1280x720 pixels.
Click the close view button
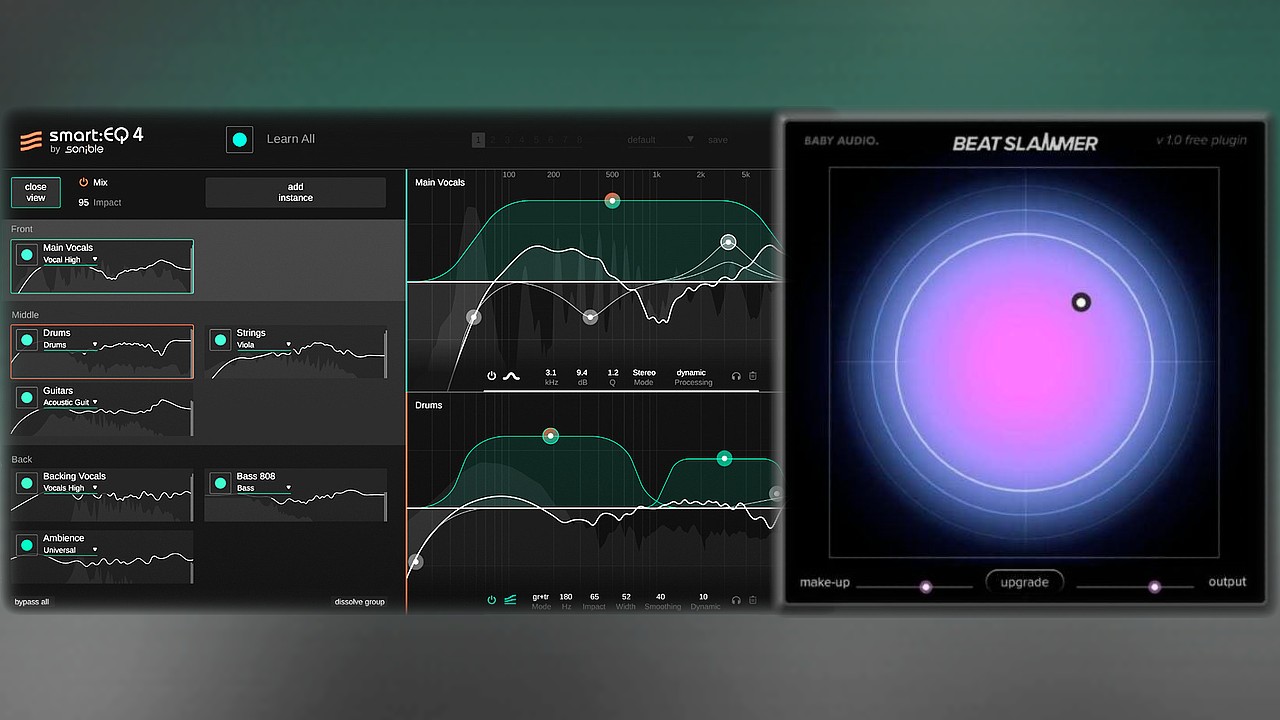[x=36, y=193]
